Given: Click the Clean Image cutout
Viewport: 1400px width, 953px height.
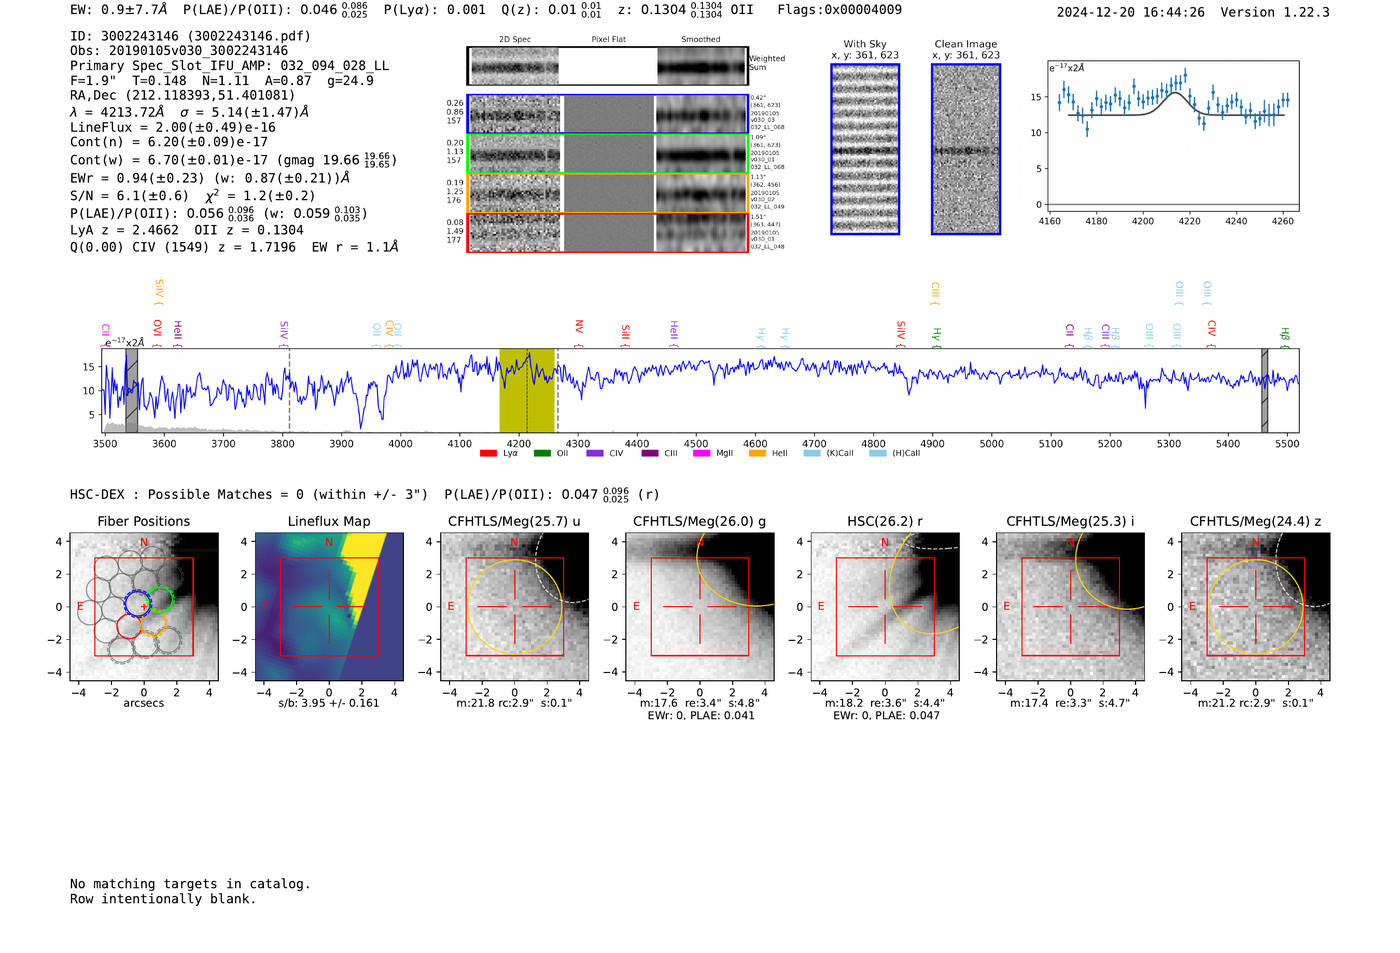Looking at the screenshot, I should coord(966,149).
